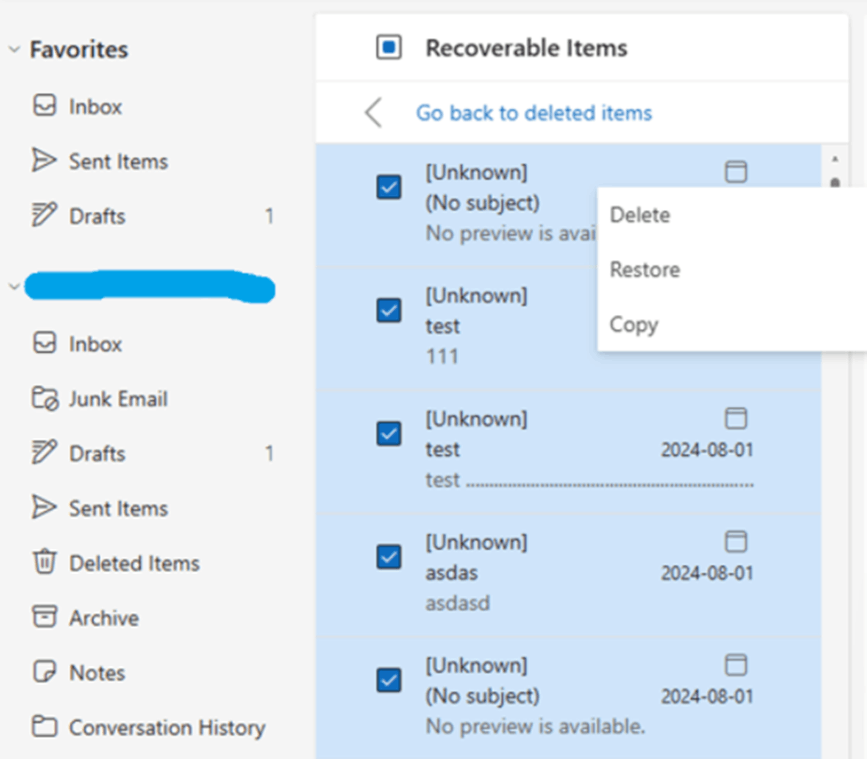The height and width of the screenshot is (759, 867).
Task: Select the Inbox icon under Favorites
Action: point(44,106)
